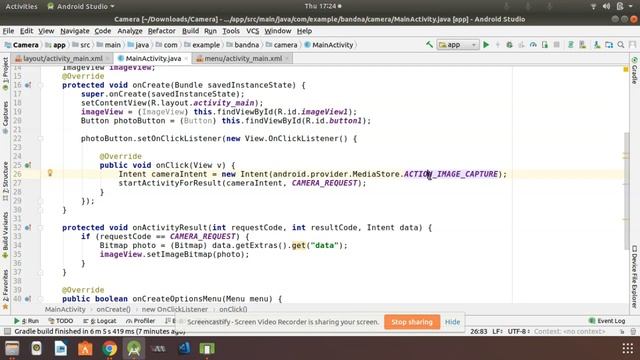640x360 pixels.
Task: Click Activities in top bar
Action: (21, 7)
